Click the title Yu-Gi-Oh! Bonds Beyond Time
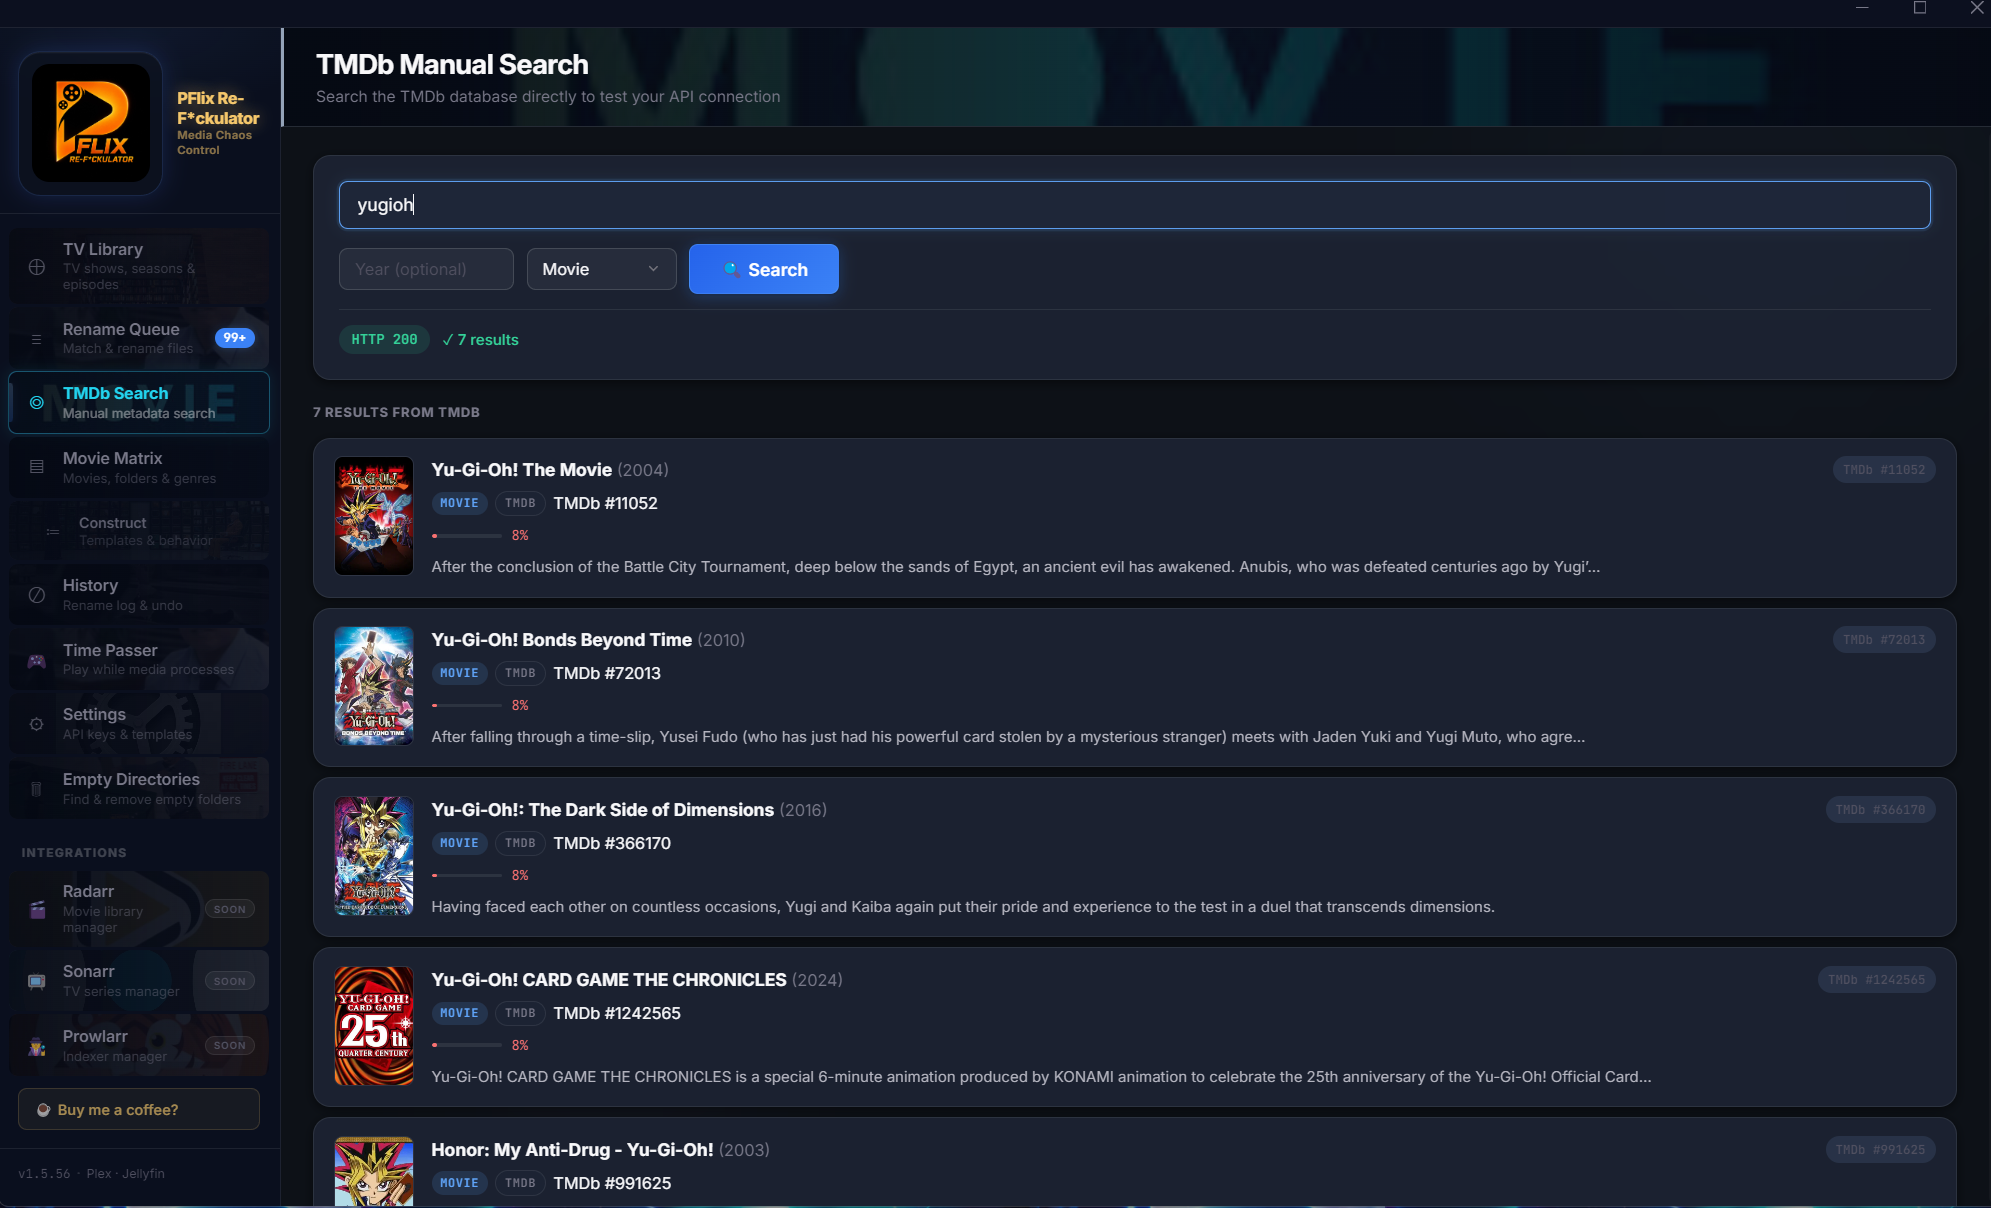Image resolution: width=1991 pixels, height=1208 pixels. [x=562, y=640]
